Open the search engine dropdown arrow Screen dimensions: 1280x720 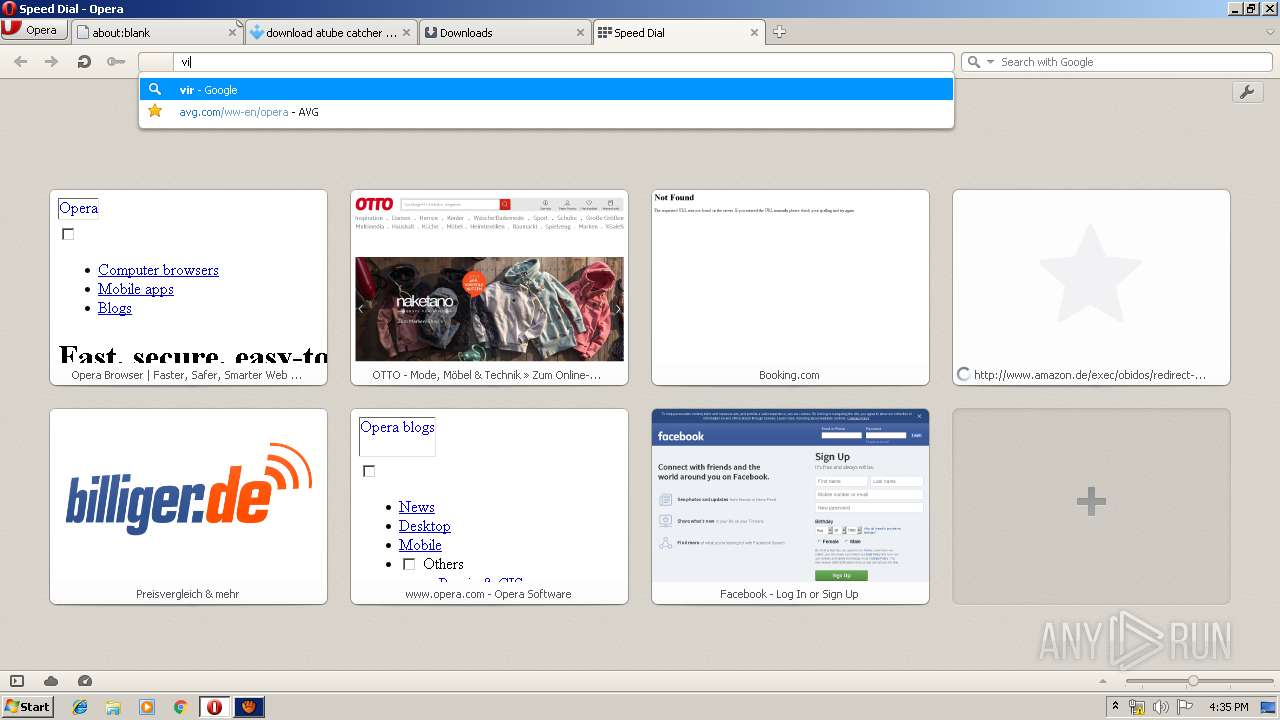click(991, 62)
